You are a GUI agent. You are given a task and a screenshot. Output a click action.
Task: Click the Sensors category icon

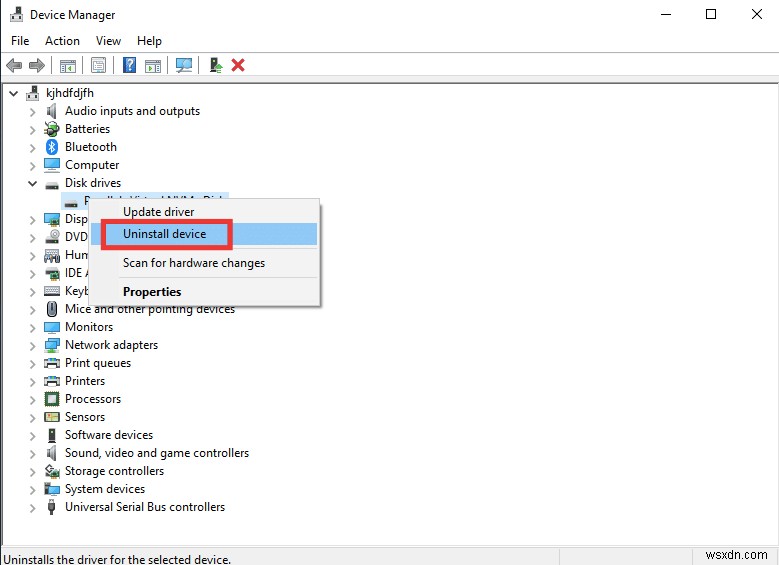tap(52, 417)
